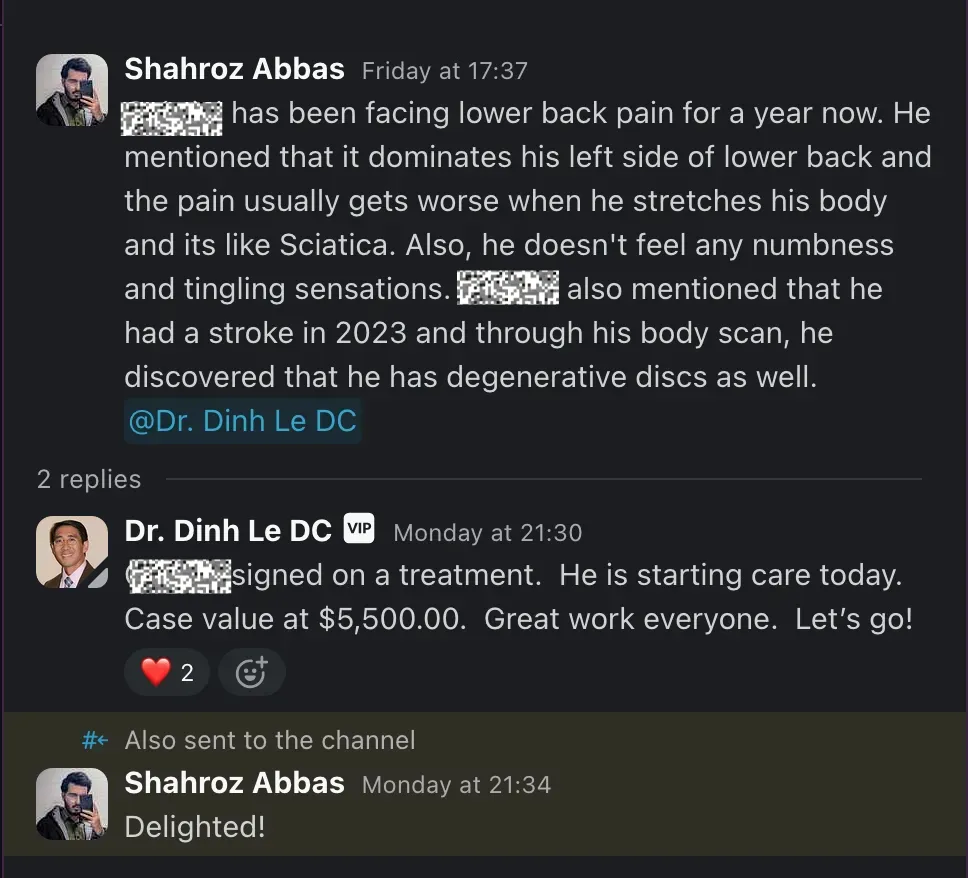Click the lower back pain message text

(x=527, y=245)
